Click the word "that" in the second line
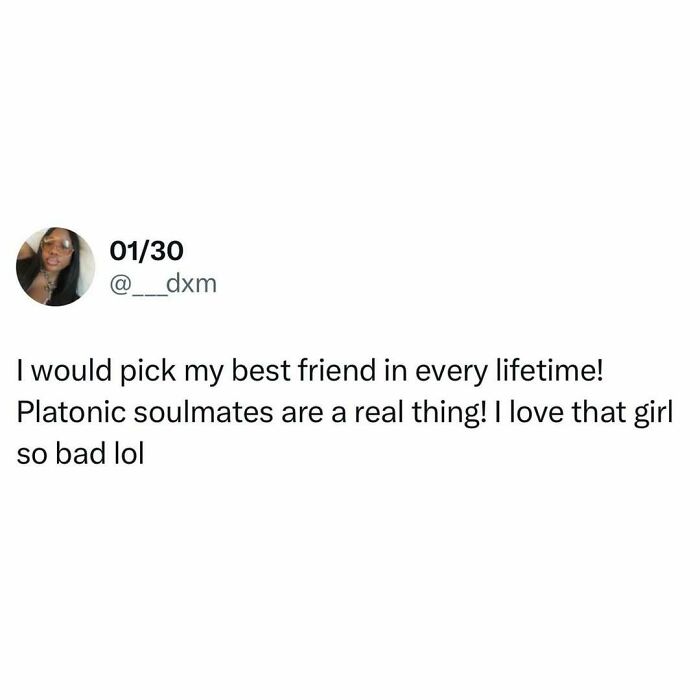 [x=599, y=412]
